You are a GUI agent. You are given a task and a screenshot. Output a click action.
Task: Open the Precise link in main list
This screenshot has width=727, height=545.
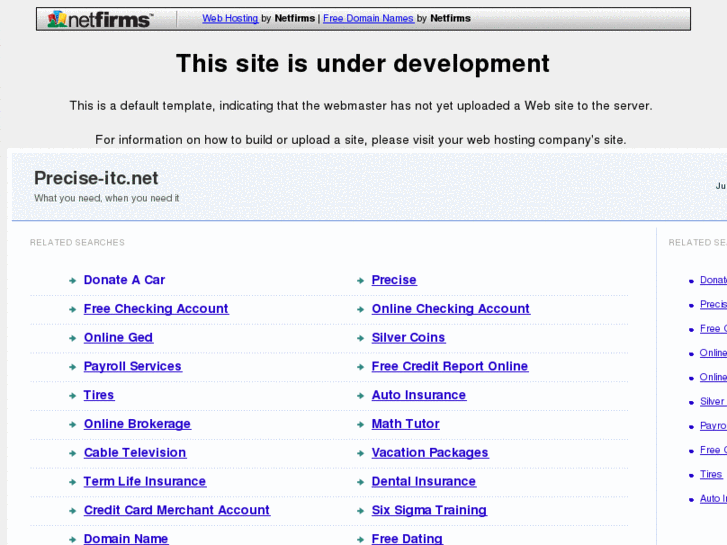click(394, 280)
